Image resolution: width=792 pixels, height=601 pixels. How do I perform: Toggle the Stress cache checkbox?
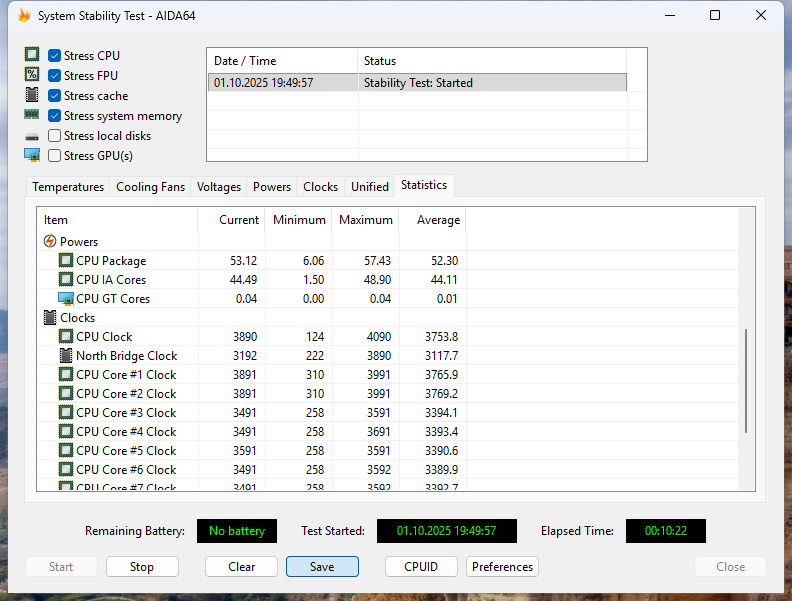tap(55, 95)
